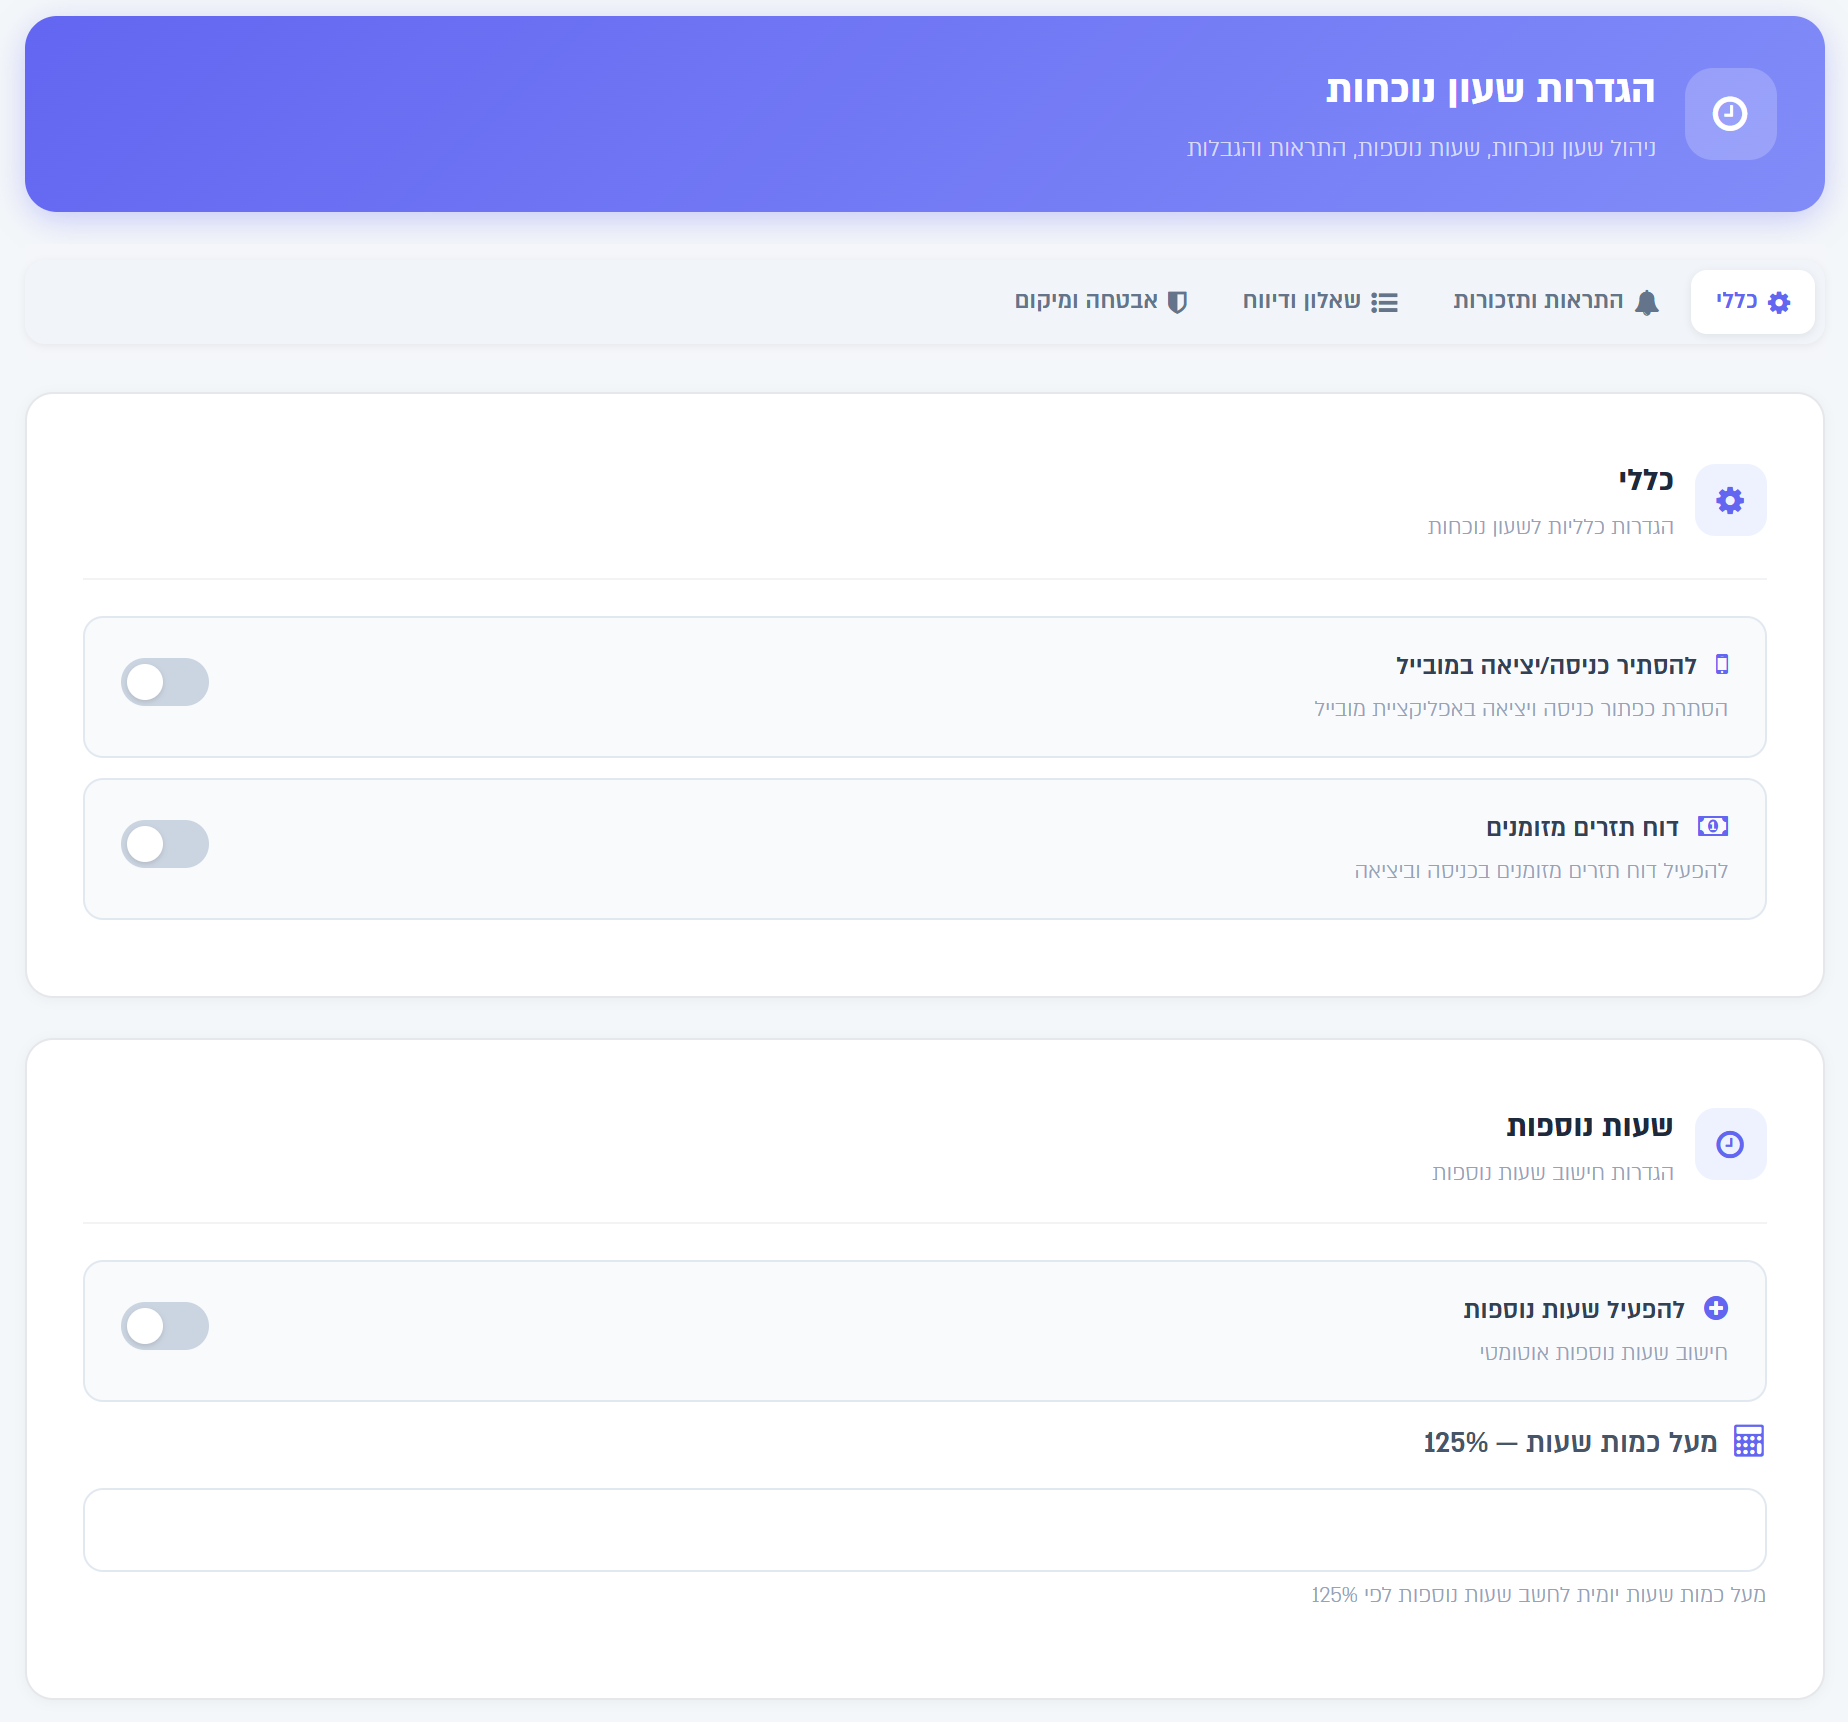The height and width of the screenshot is (1722, 1848).
Task: Click the clock icon in the page header
Action: click(1730, 114)
